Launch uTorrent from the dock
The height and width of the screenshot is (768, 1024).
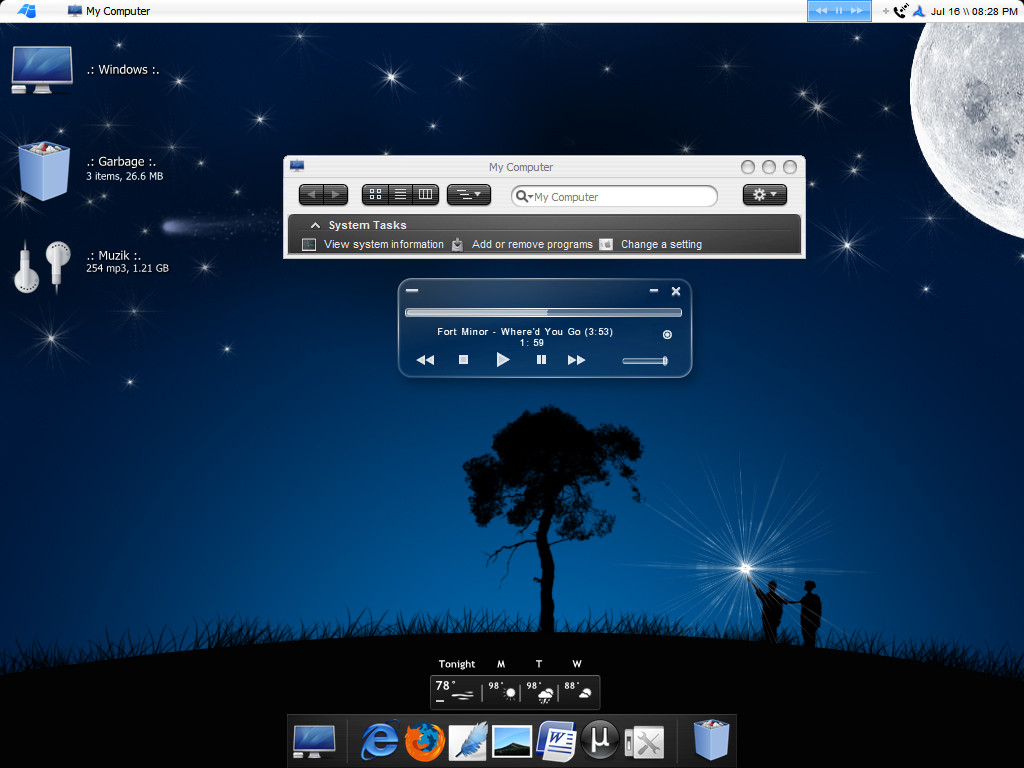coord(601,741)
